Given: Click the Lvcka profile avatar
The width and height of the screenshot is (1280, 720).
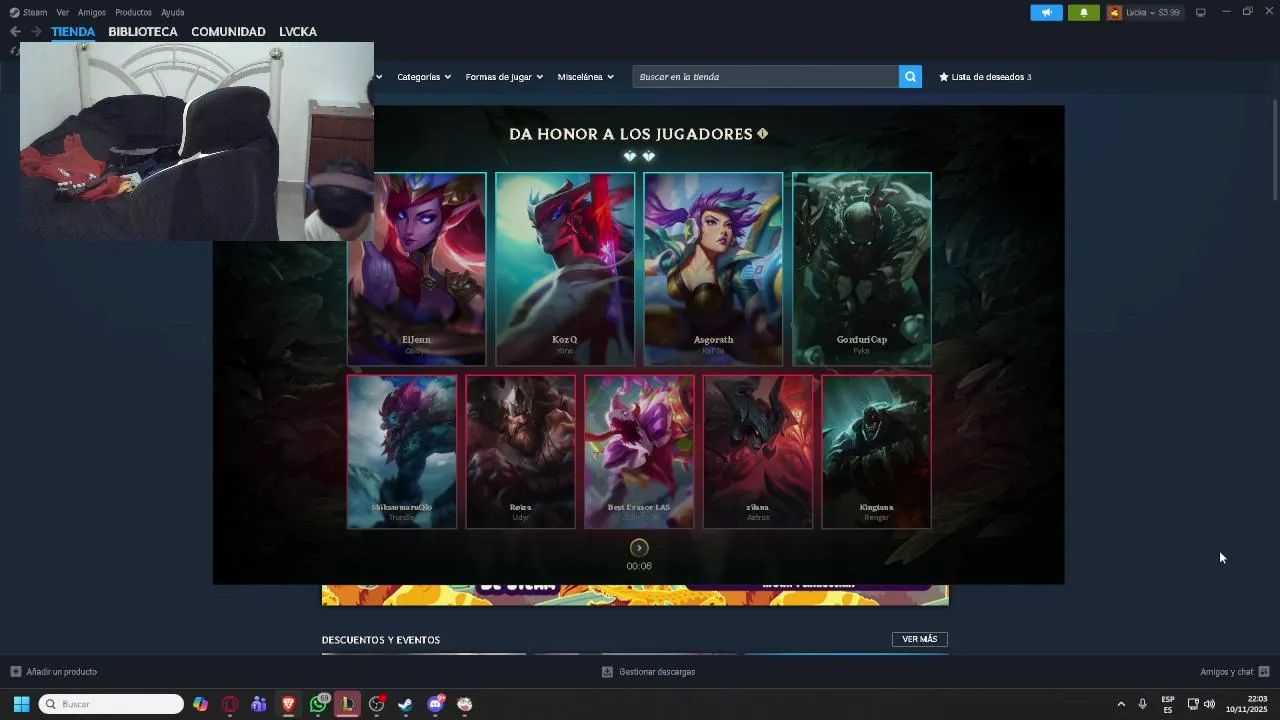Looking at the screenshot, I should (x=1114, y=12).
